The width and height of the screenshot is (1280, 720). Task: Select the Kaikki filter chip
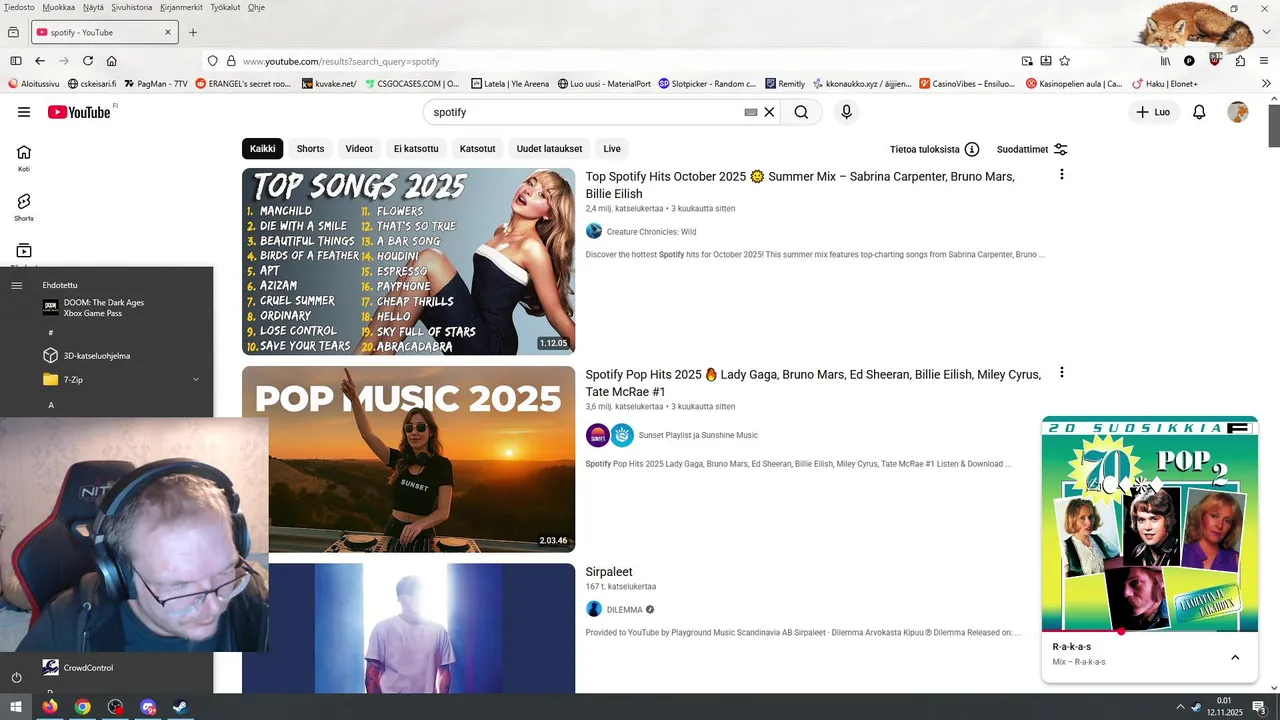262,149
